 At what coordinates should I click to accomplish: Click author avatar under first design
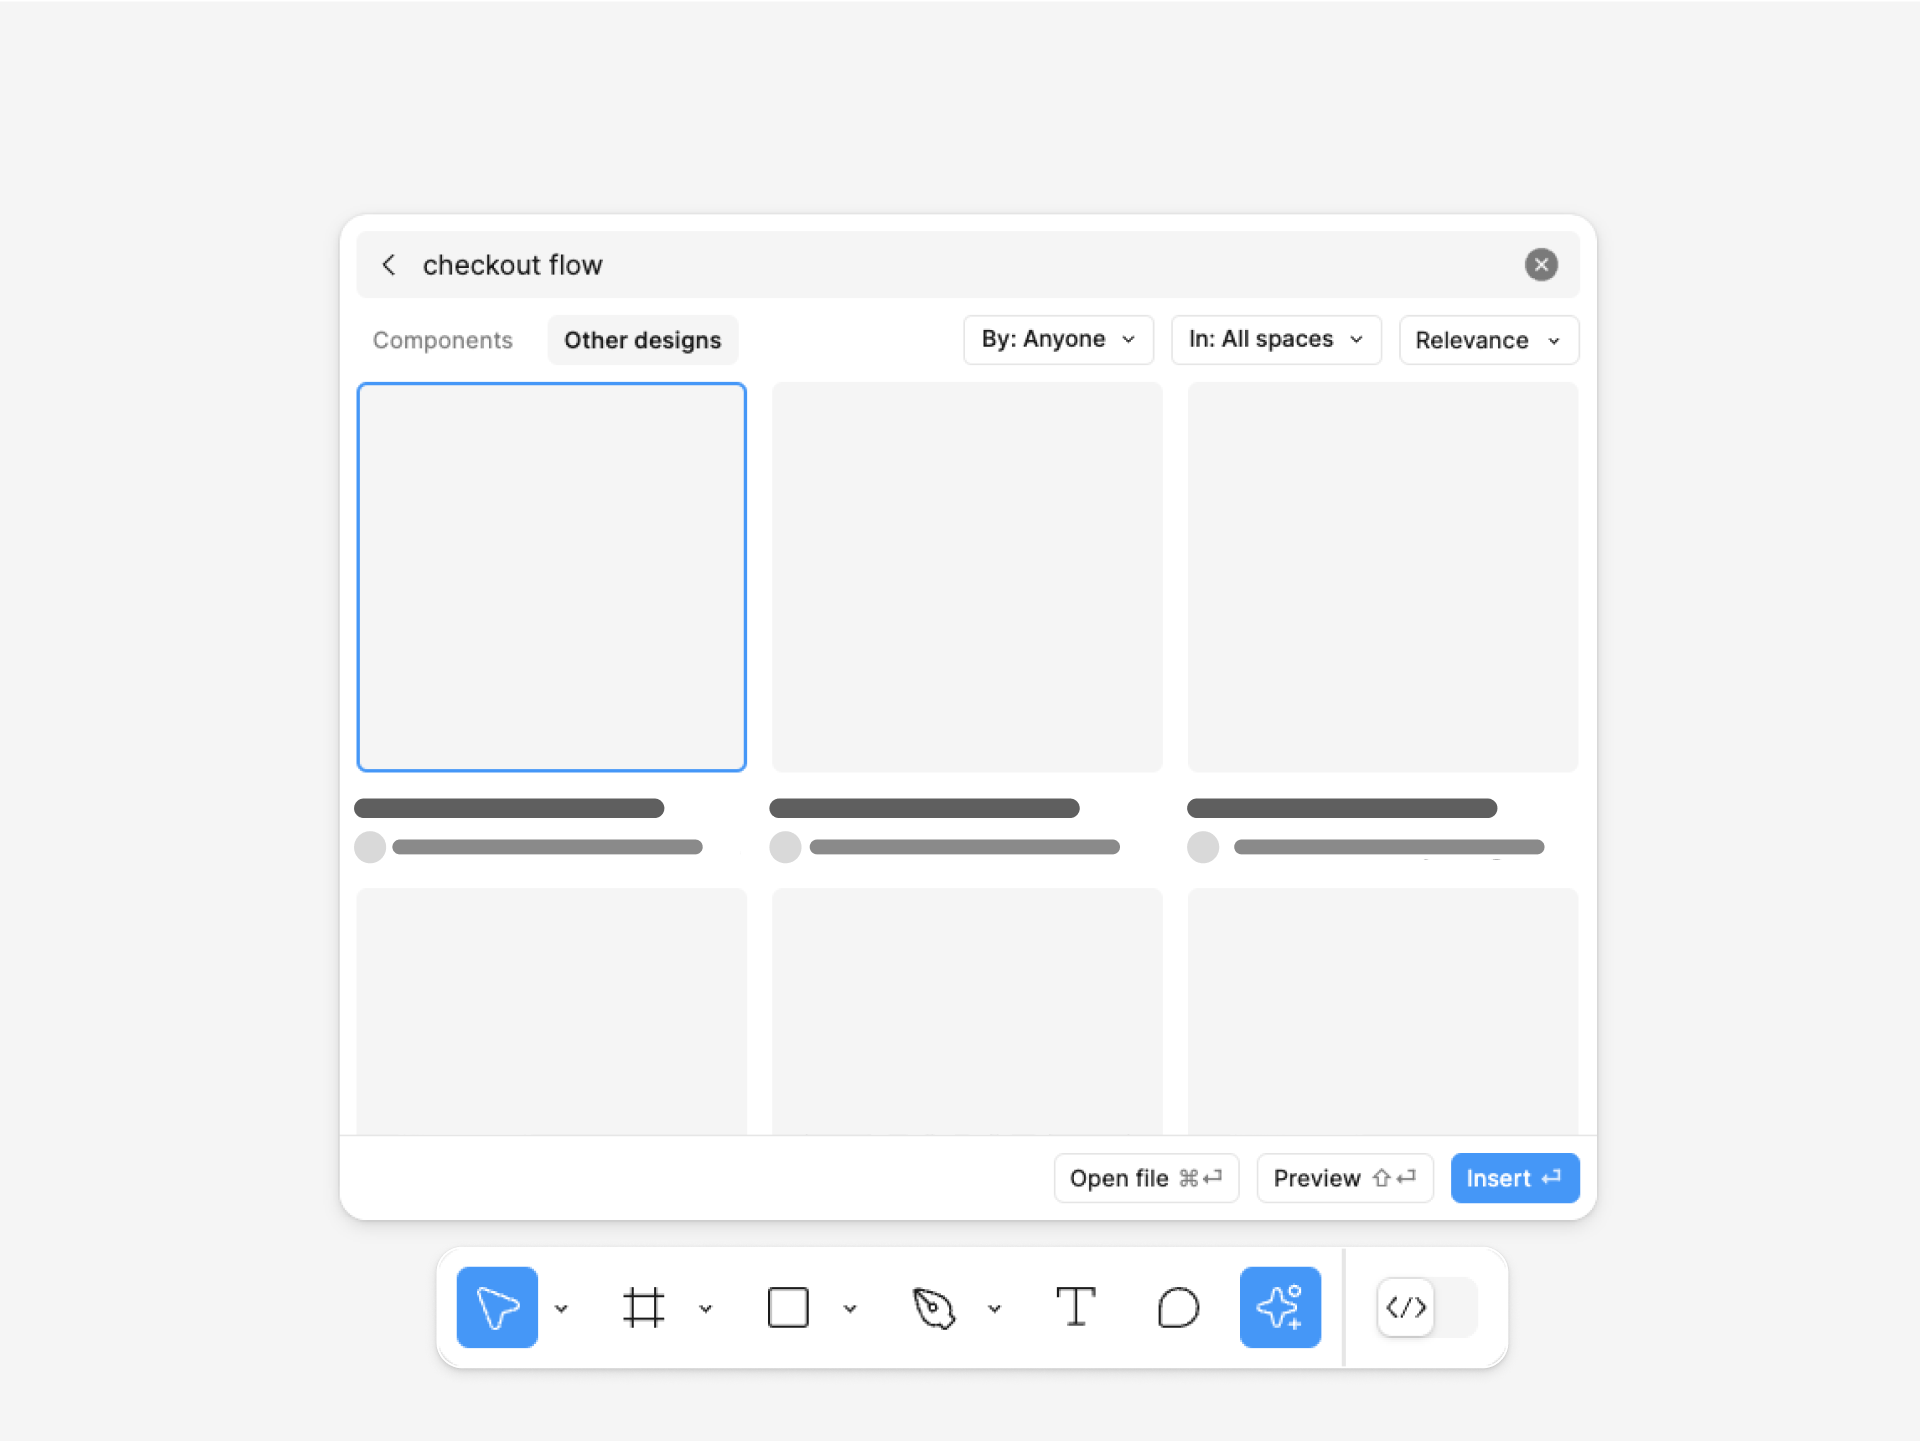click(370, 847)
